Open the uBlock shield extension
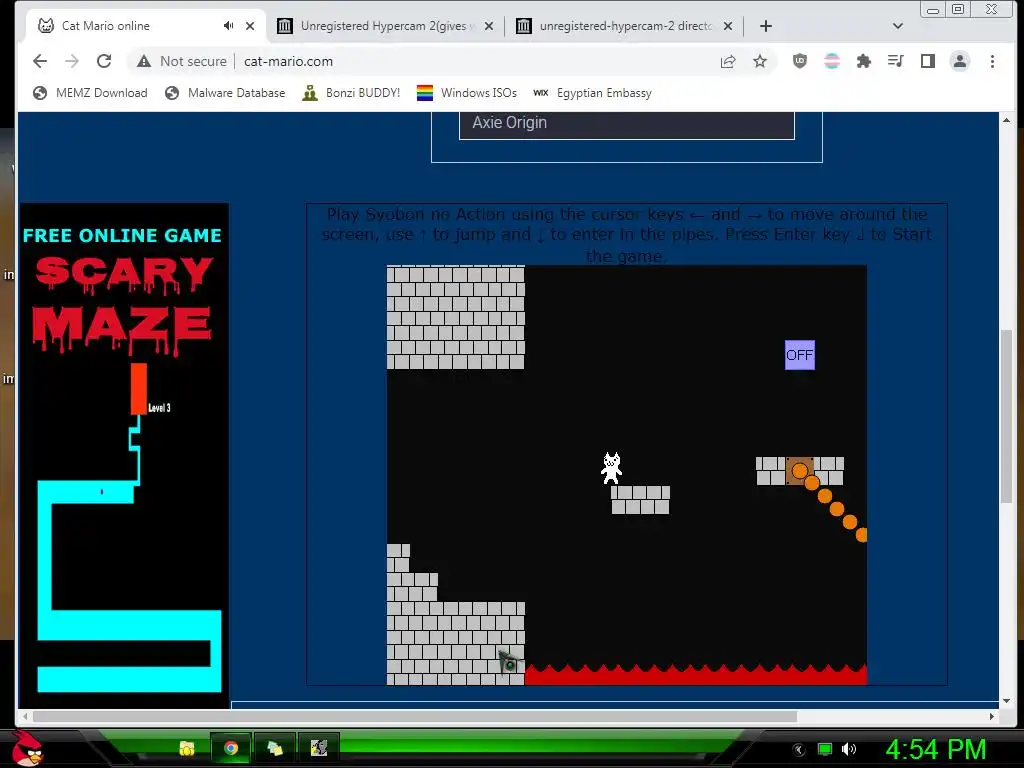The width and height of the screenshot is (1024, 768). [800, 61]
